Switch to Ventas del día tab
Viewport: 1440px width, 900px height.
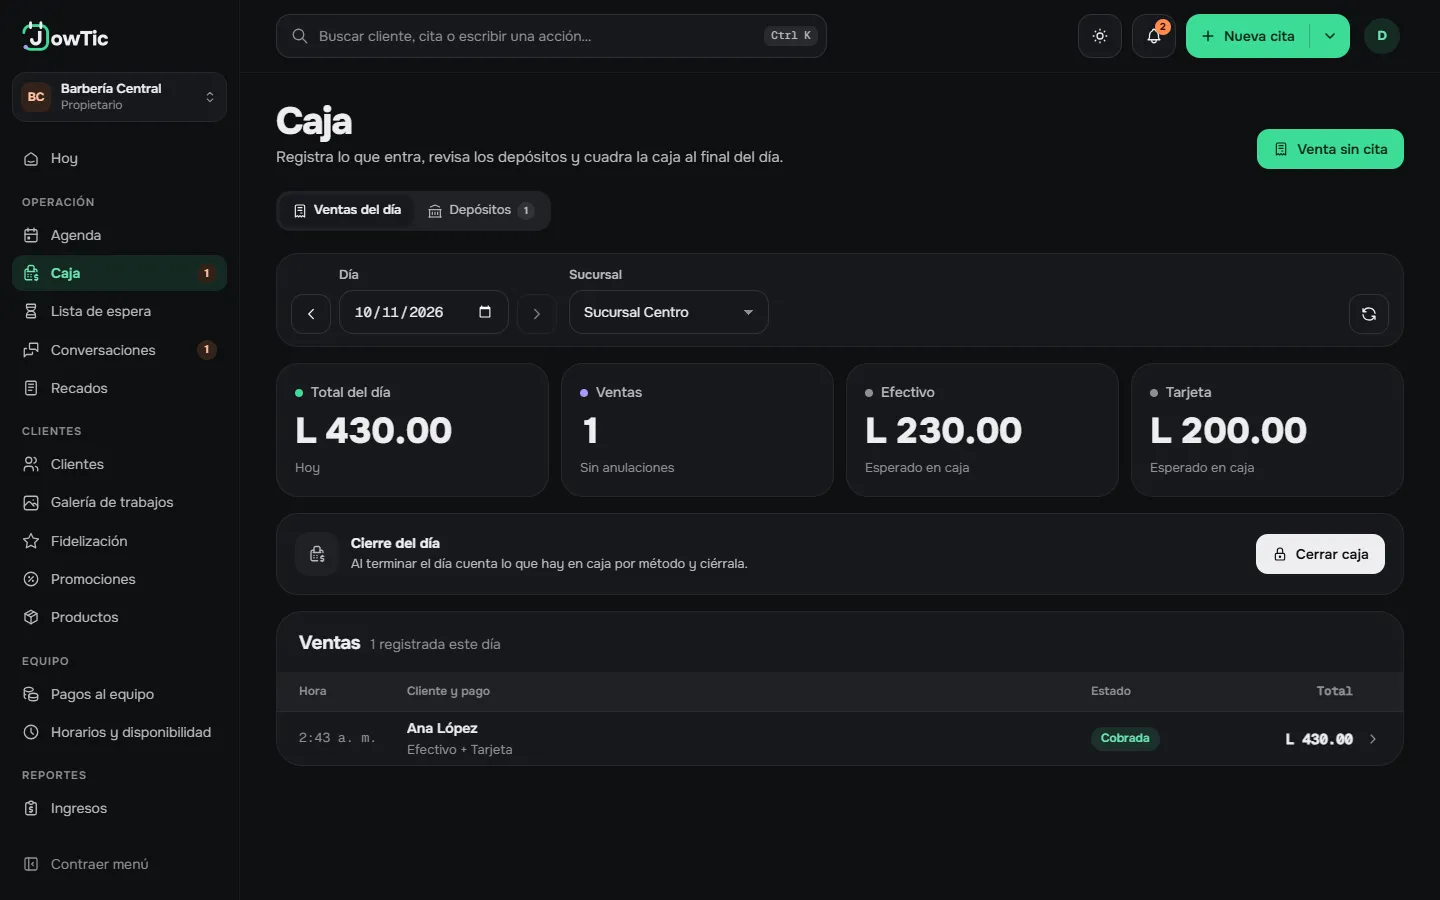click(x=346, y=210)
